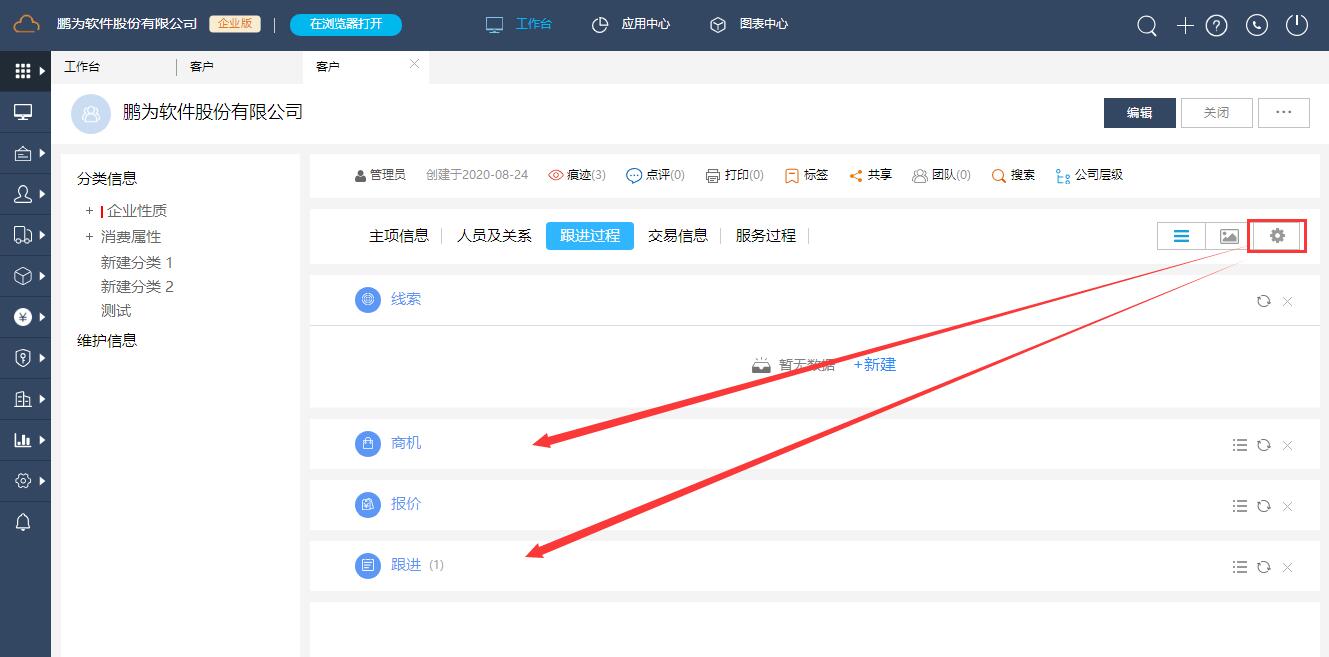The width and height of the screenshot is (1329, 657).
Task: Expand the app grid menu in sidebar
Action: tap(24, 71)
